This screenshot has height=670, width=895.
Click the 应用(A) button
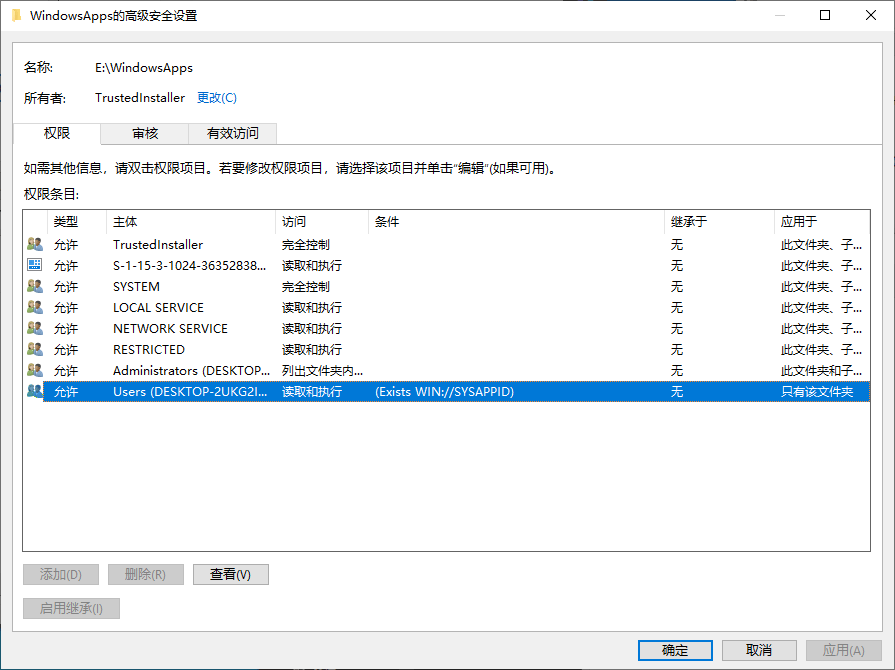[844, 650]
